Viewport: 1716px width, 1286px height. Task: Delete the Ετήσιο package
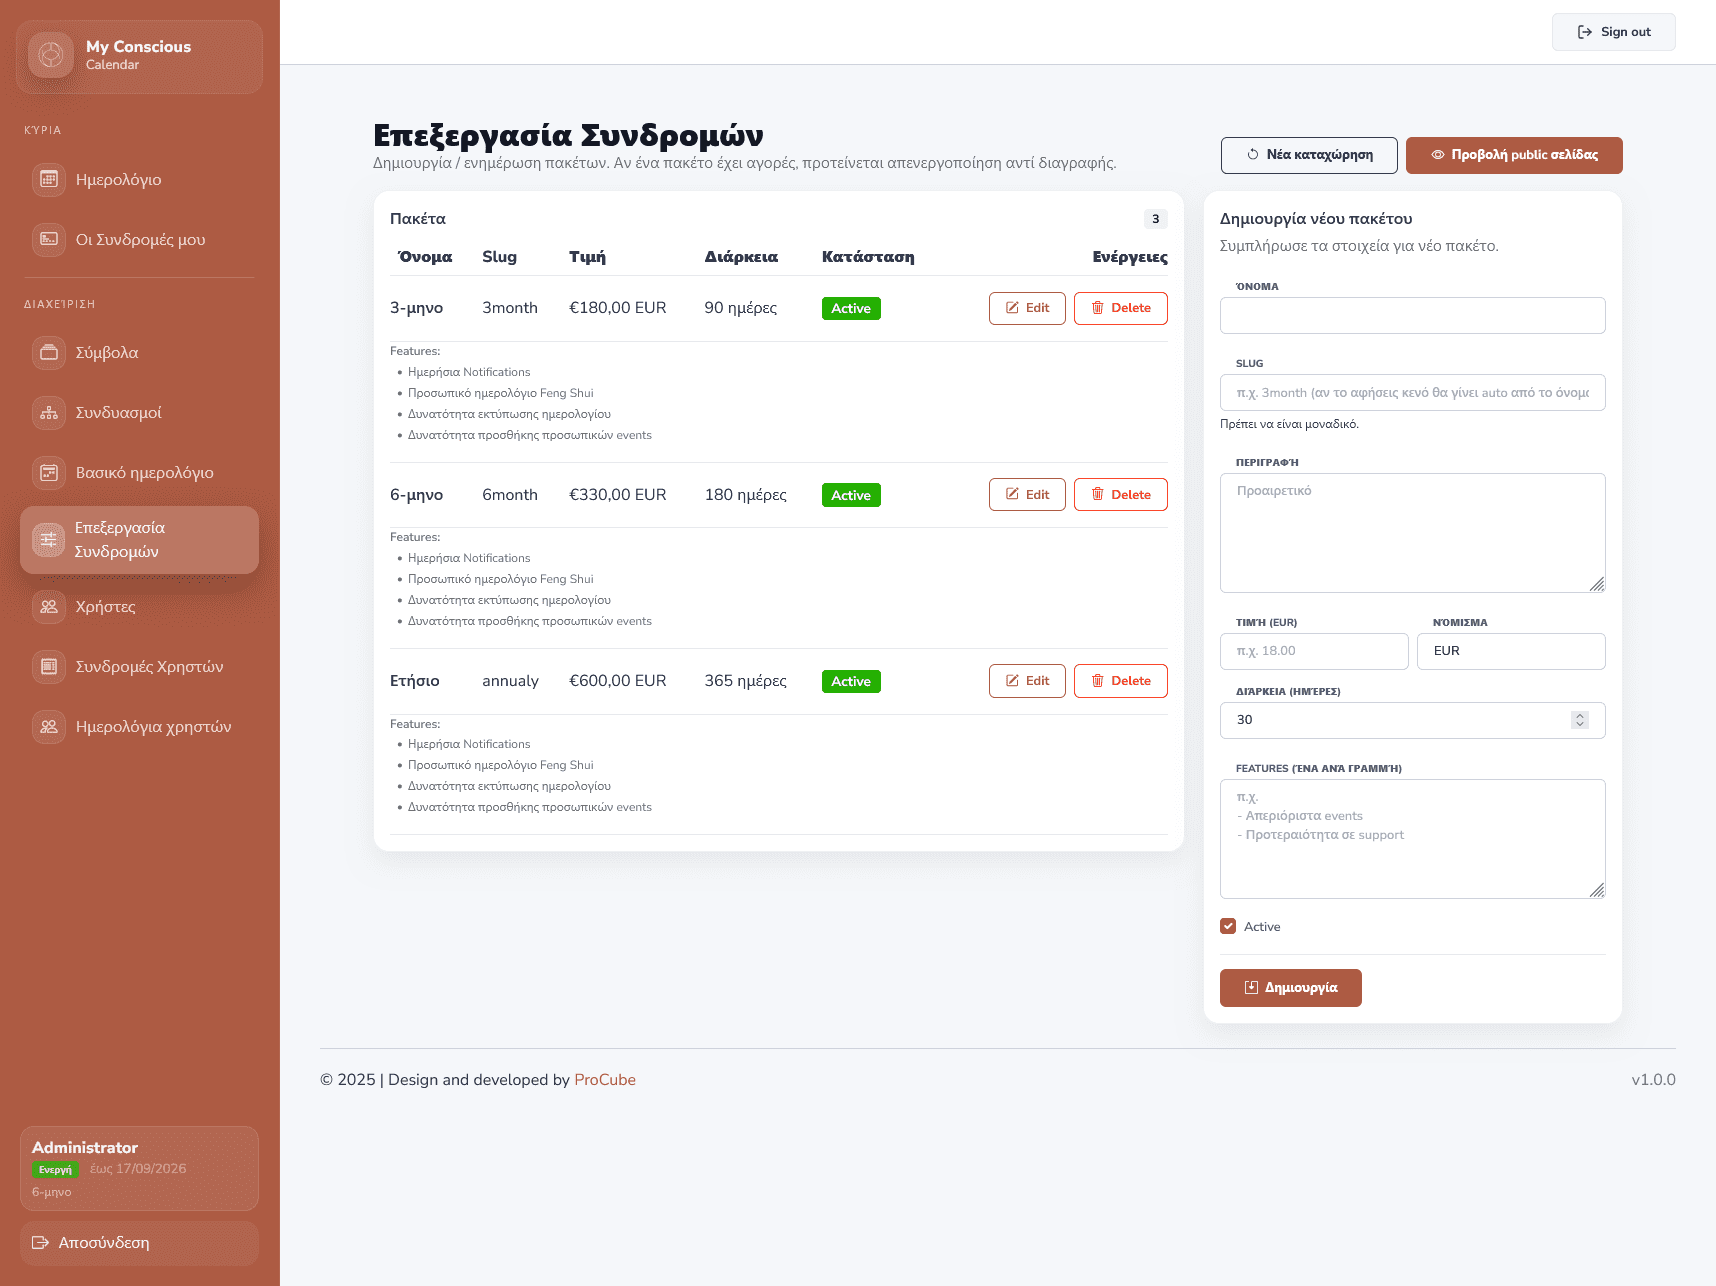pos(1120,681)
